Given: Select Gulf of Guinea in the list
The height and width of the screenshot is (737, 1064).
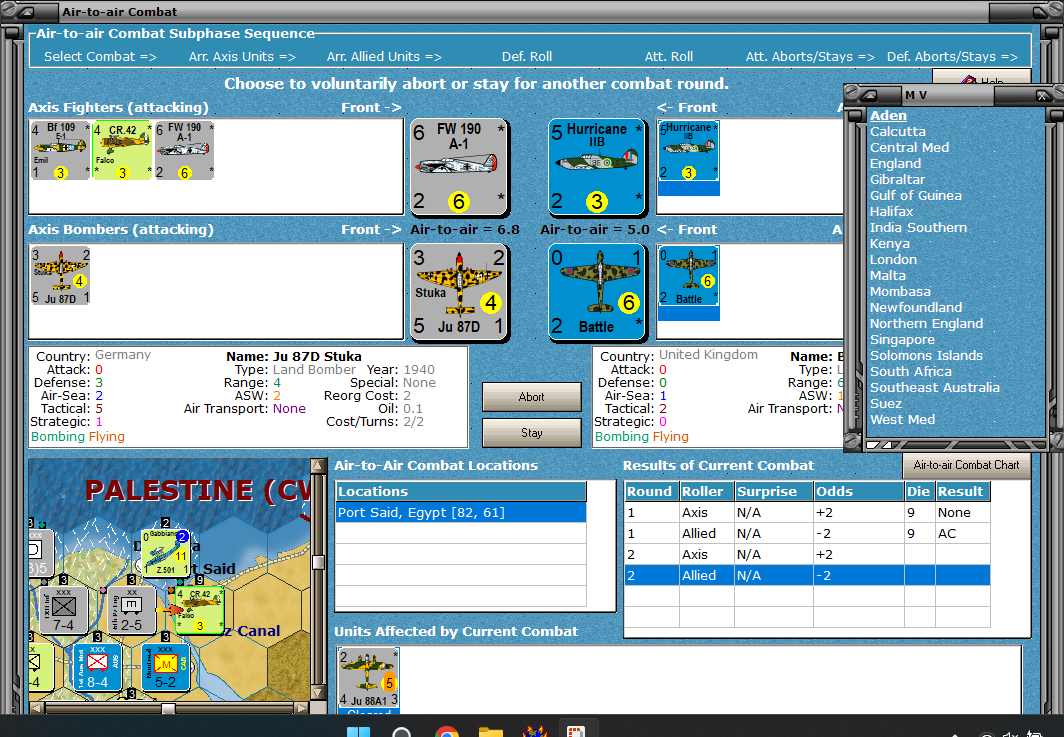Looking at the screenshot, I should [x=915, y=195].
